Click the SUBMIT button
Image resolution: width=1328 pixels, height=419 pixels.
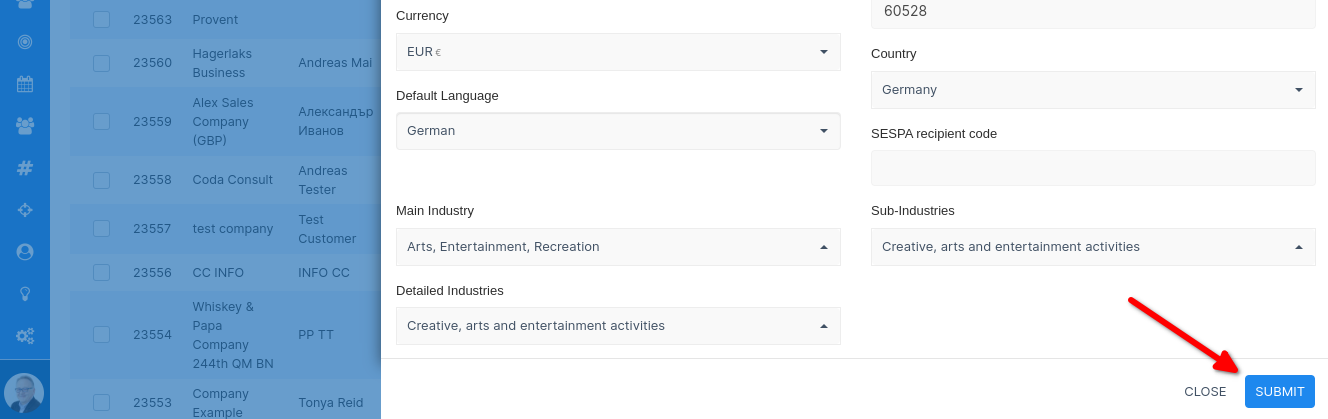(1279, 392)
